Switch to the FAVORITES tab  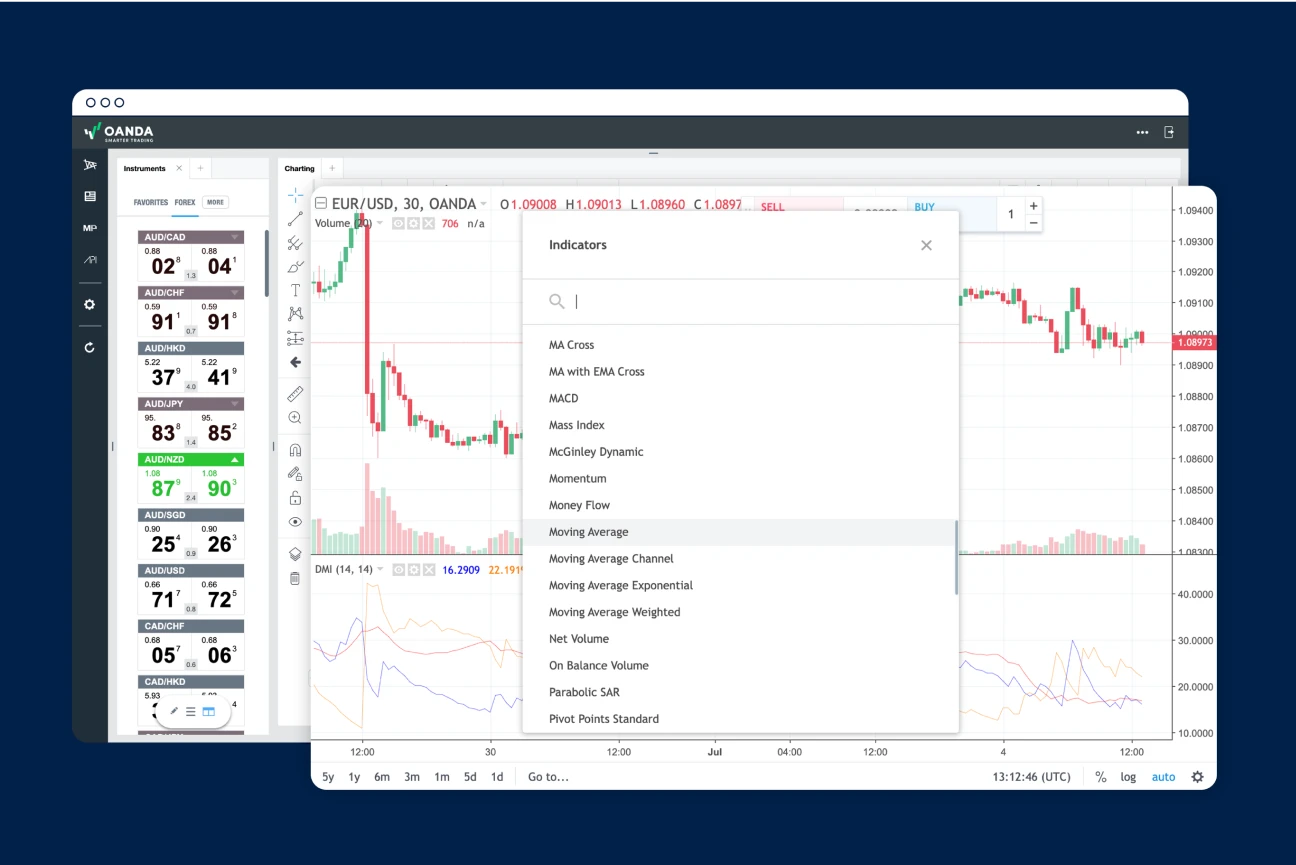[149, 202]
